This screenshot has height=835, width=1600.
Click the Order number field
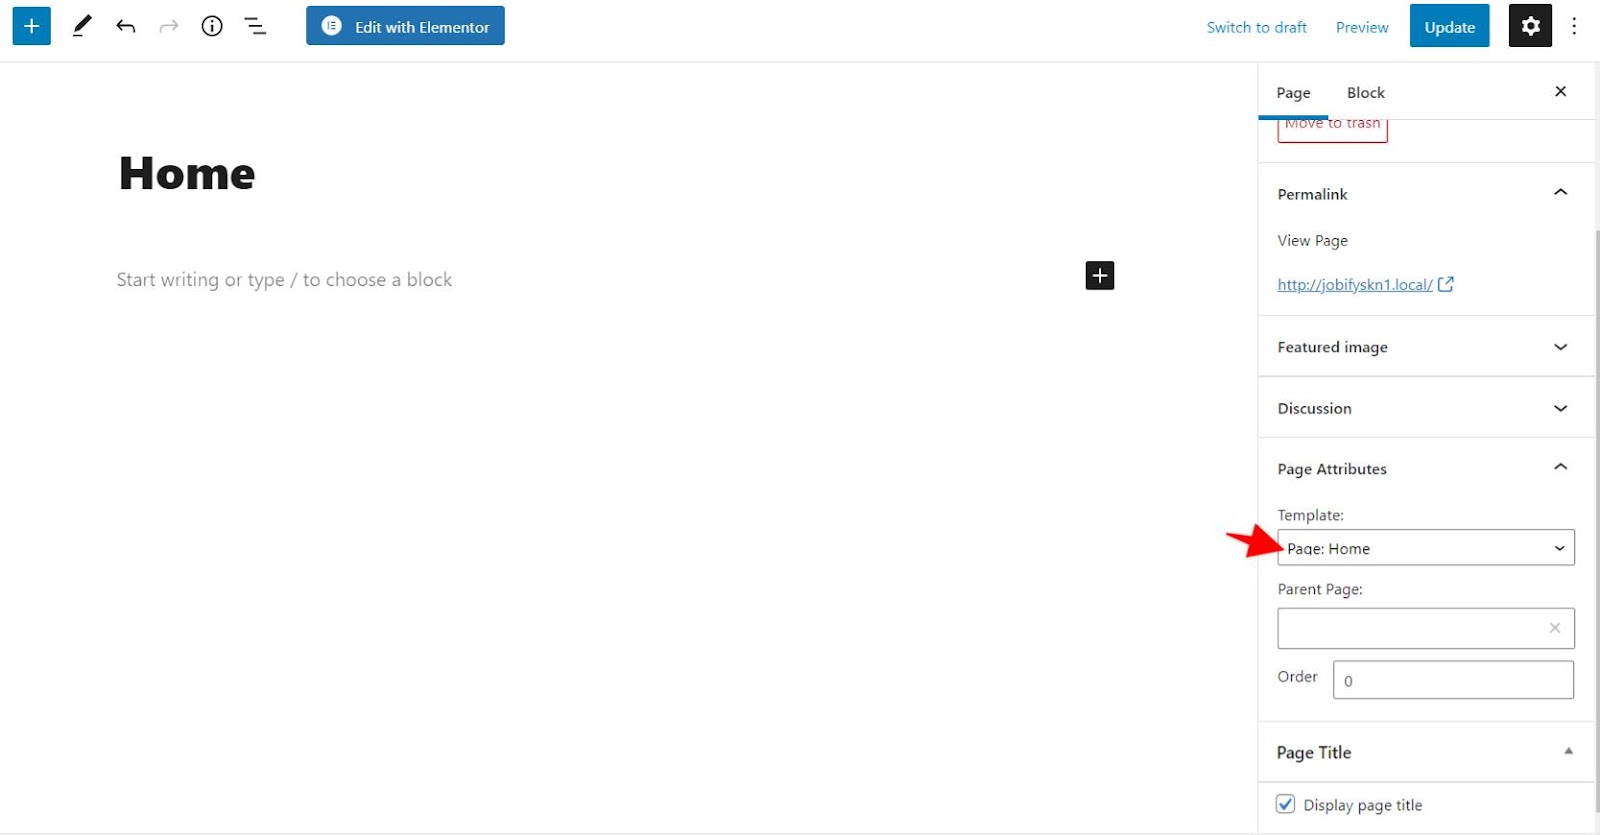point(1453,680)
